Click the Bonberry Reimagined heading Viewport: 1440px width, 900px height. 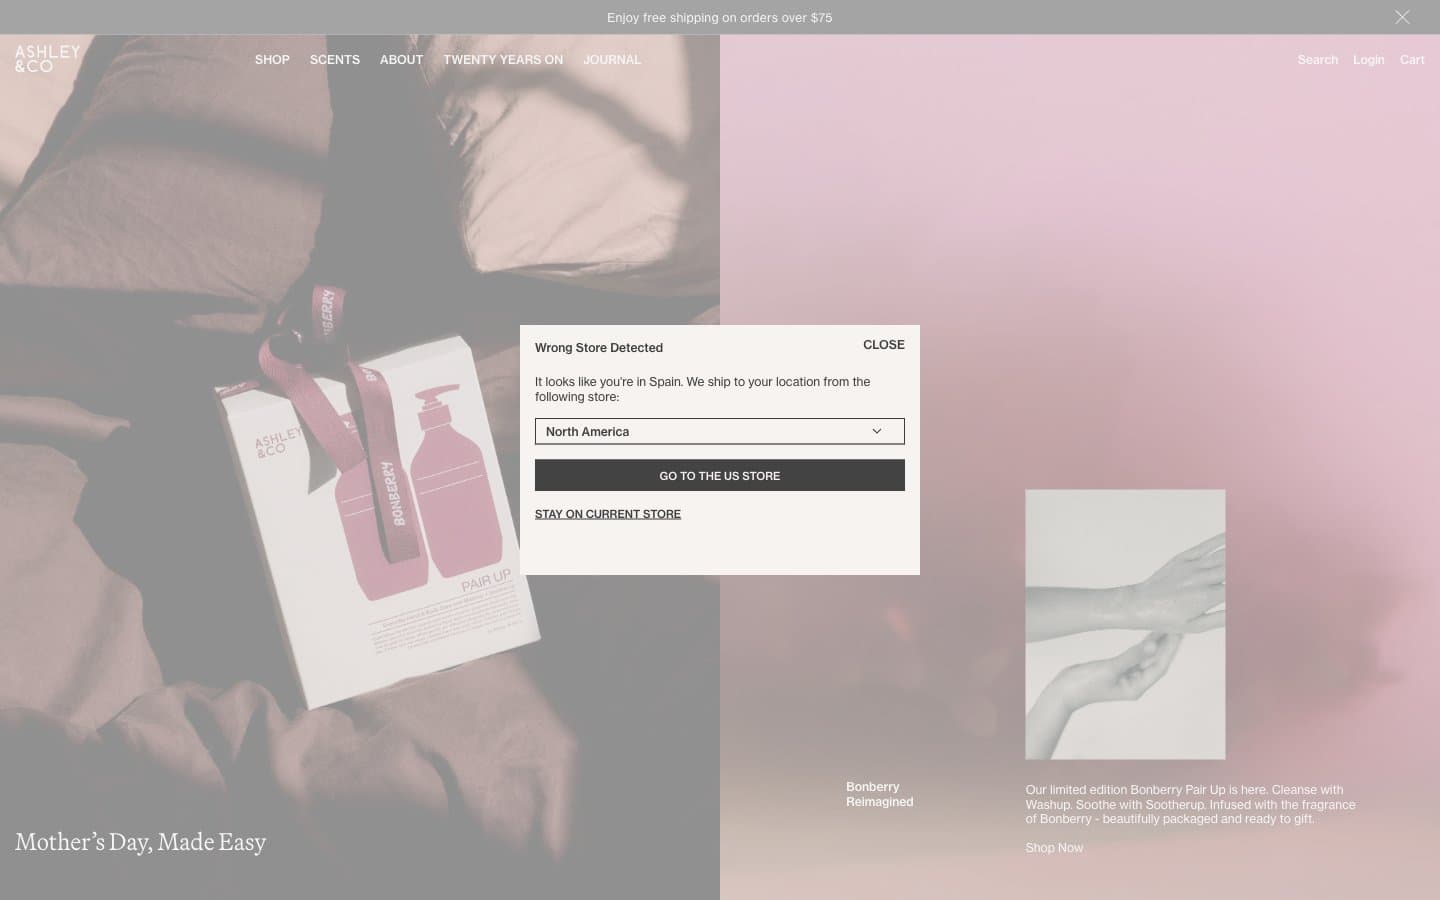tap(879, 794)
